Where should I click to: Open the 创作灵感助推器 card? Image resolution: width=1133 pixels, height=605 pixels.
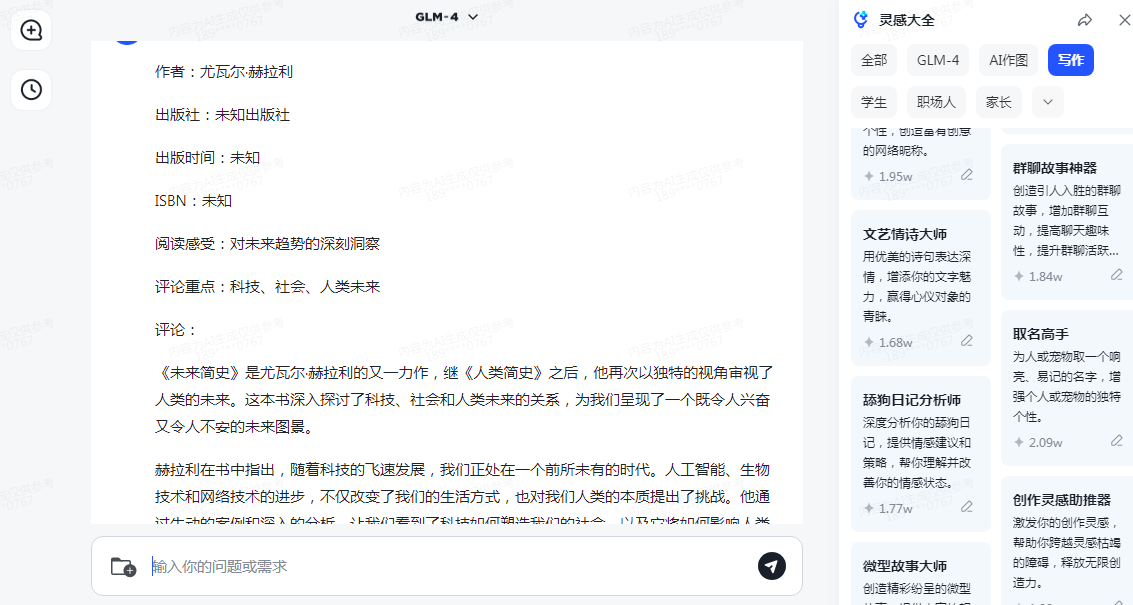[x=1067, y=541]
